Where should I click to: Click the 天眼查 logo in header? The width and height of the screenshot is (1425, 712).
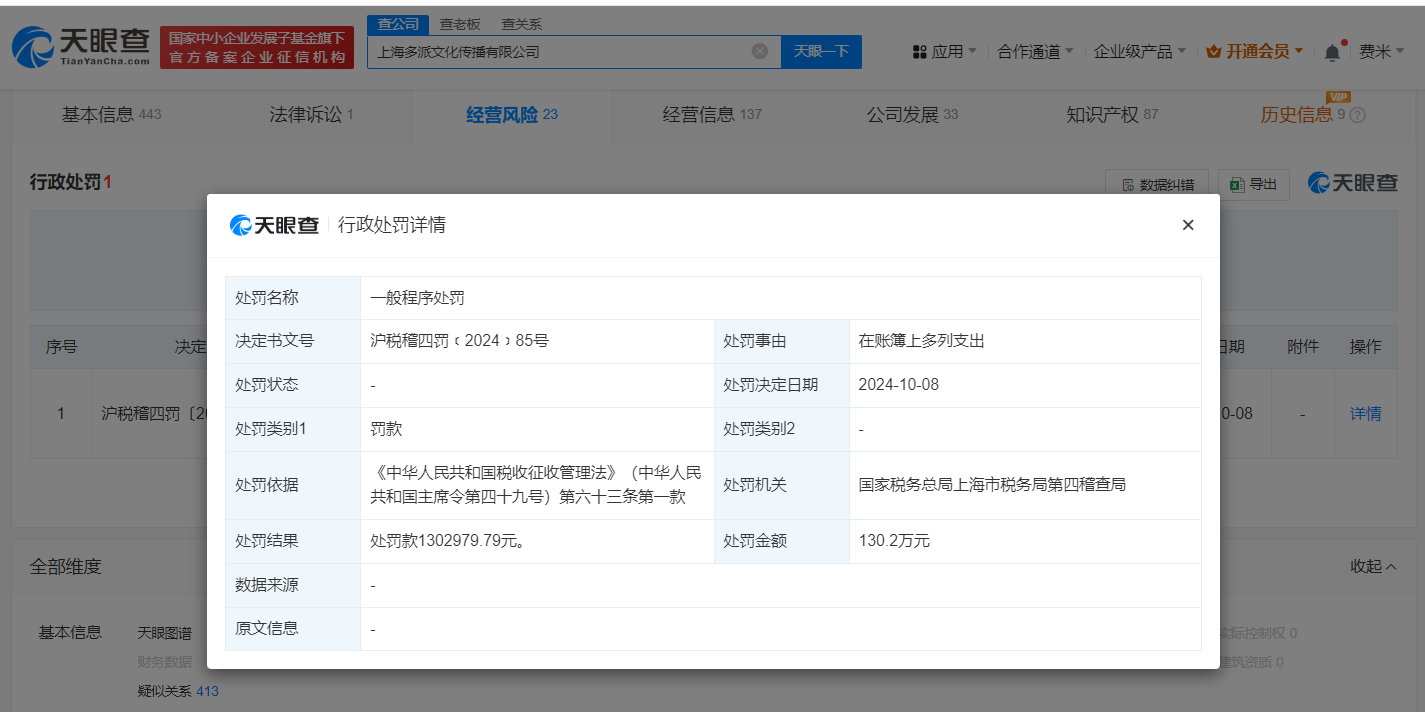81,47
